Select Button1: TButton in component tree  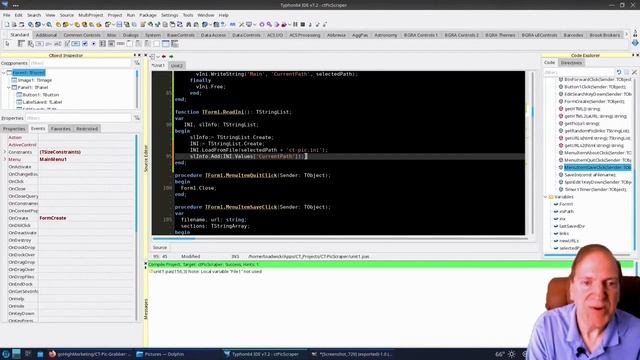[x=40, y=95]
